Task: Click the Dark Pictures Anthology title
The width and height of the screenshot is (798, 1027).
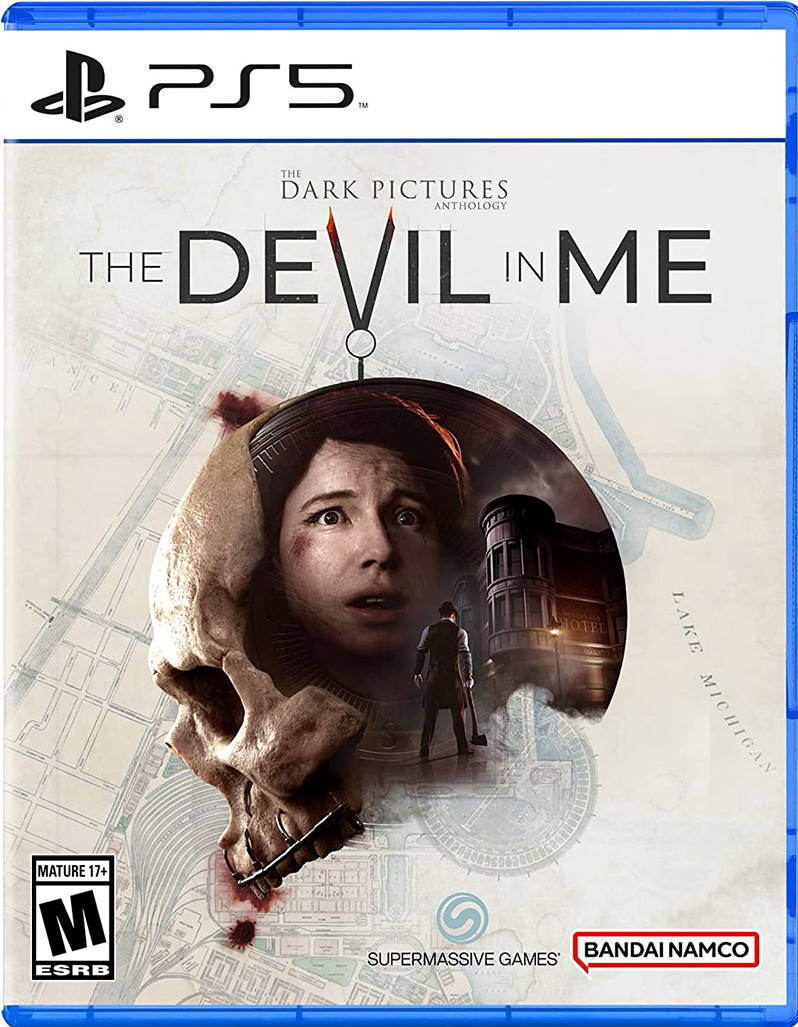Action: [x=394, y=191]
